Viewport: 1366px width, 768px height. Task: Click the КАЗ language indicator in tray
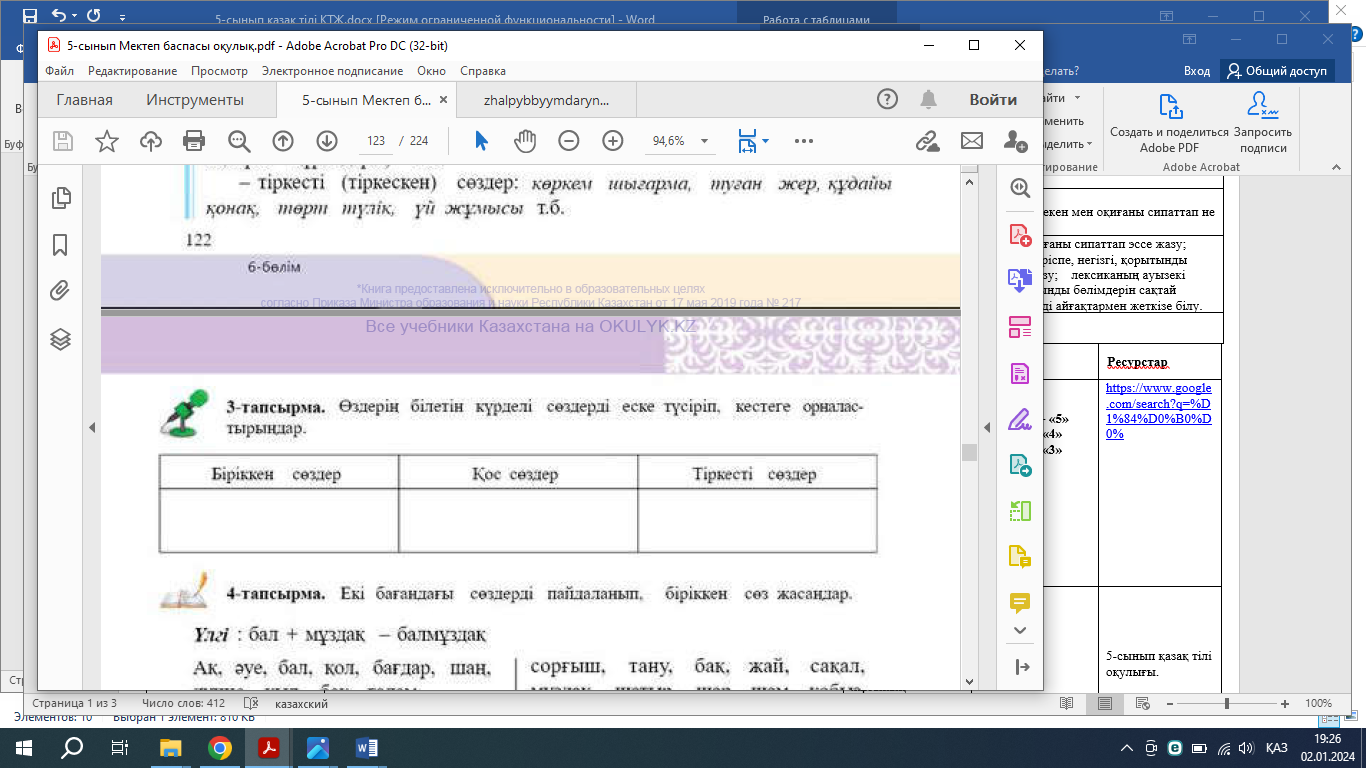point(1276,747)
